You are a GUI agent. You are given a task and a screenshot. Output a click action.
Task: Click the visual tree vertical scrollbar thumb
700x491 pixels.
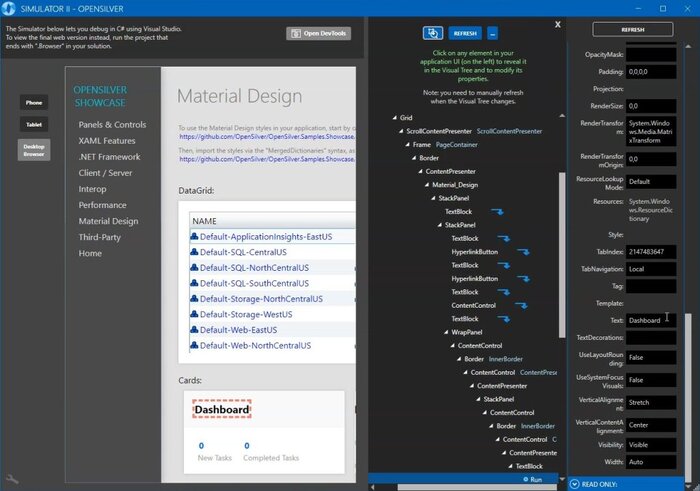click(x=562, y=254)
